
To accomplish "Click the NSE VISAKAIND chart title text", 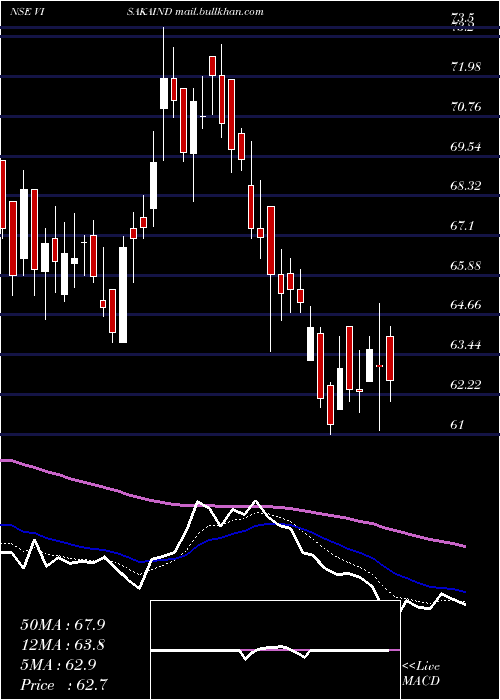I will coord(91,12).
